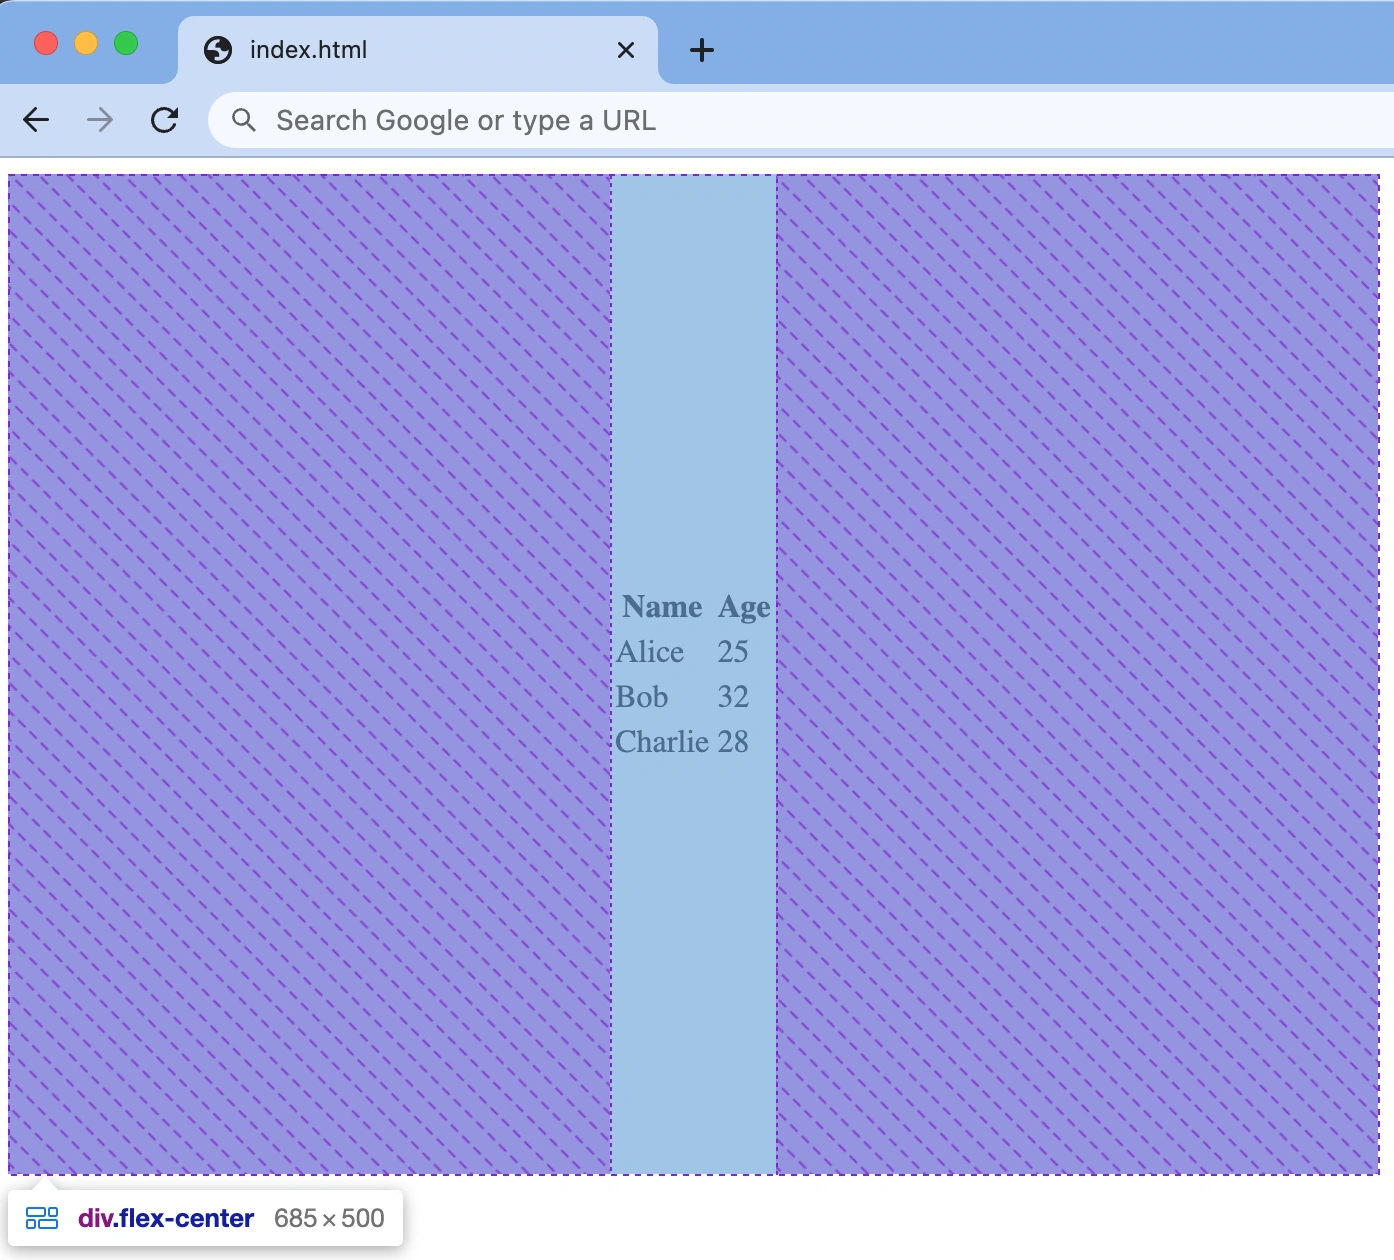The height and width of the screenshot is (1260, 1394).
Task: Click the yellow minimize window button
Action: coord(86,43)
